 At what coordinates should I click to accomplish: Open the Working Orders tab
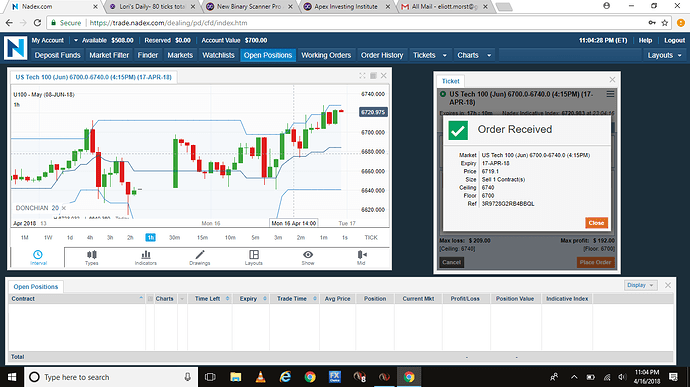coord(326,55)
